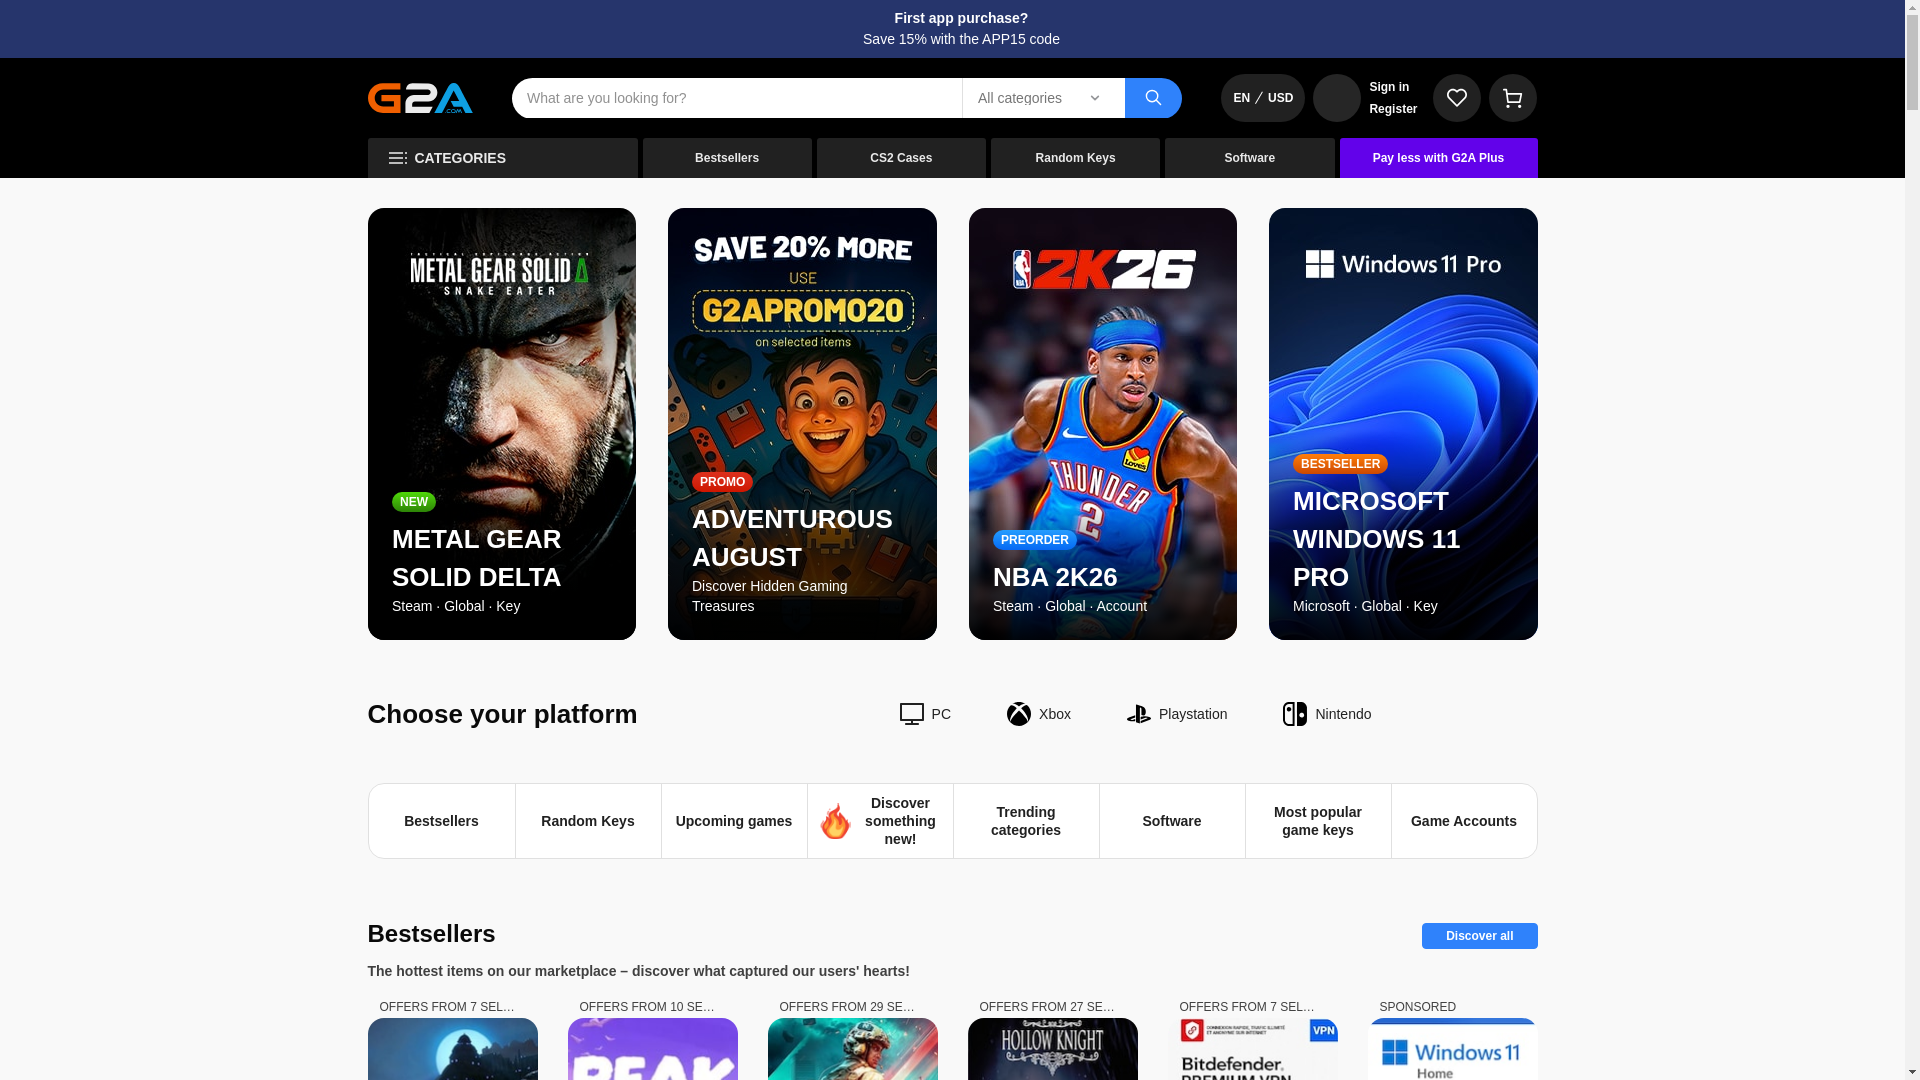1920x1080 pixels.
Task: Click the PREORDER badge on NBA 2K26
Action: click(1034, 540)
